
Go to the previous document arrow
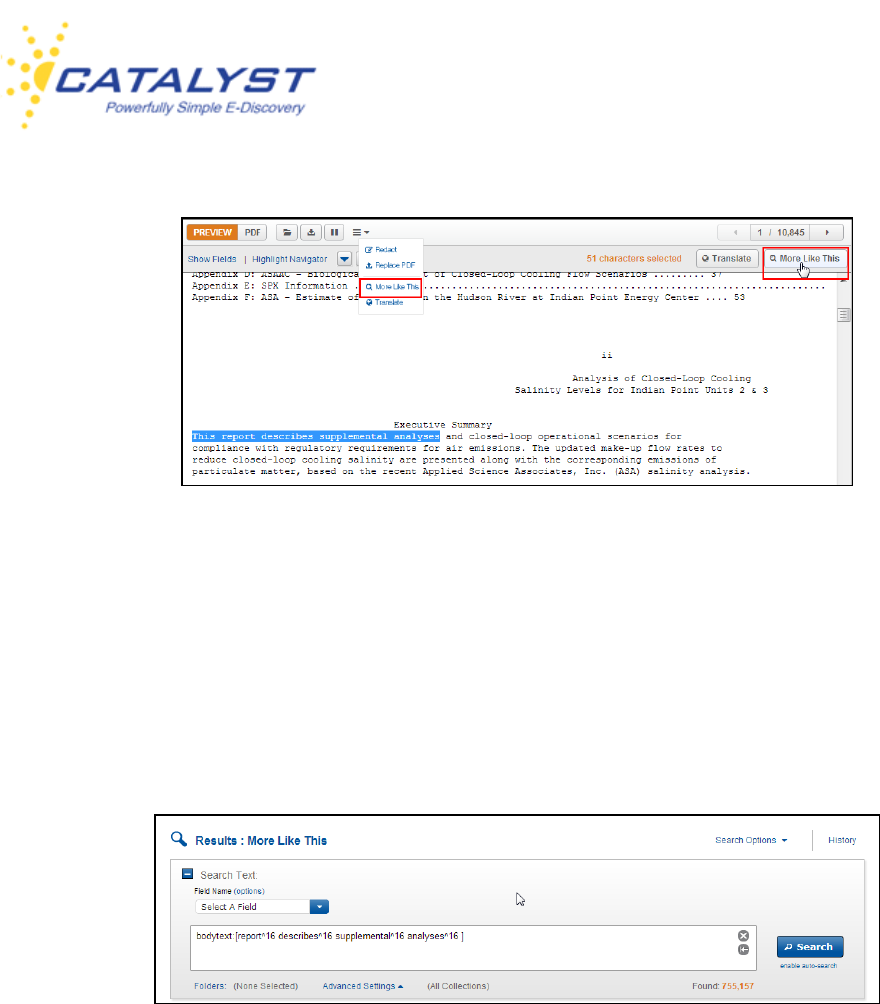click(735, 232)
